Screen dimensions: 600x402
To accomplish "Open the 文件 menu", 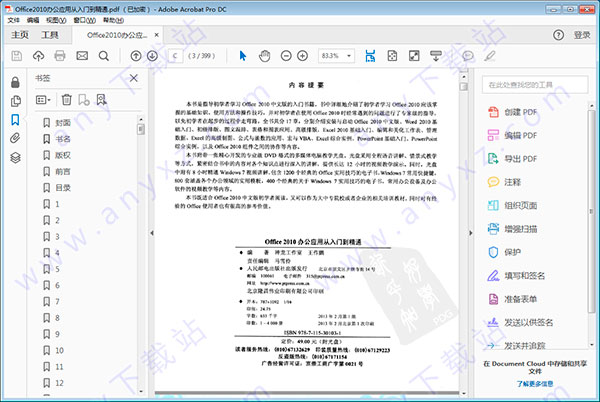I will [14, 20].
